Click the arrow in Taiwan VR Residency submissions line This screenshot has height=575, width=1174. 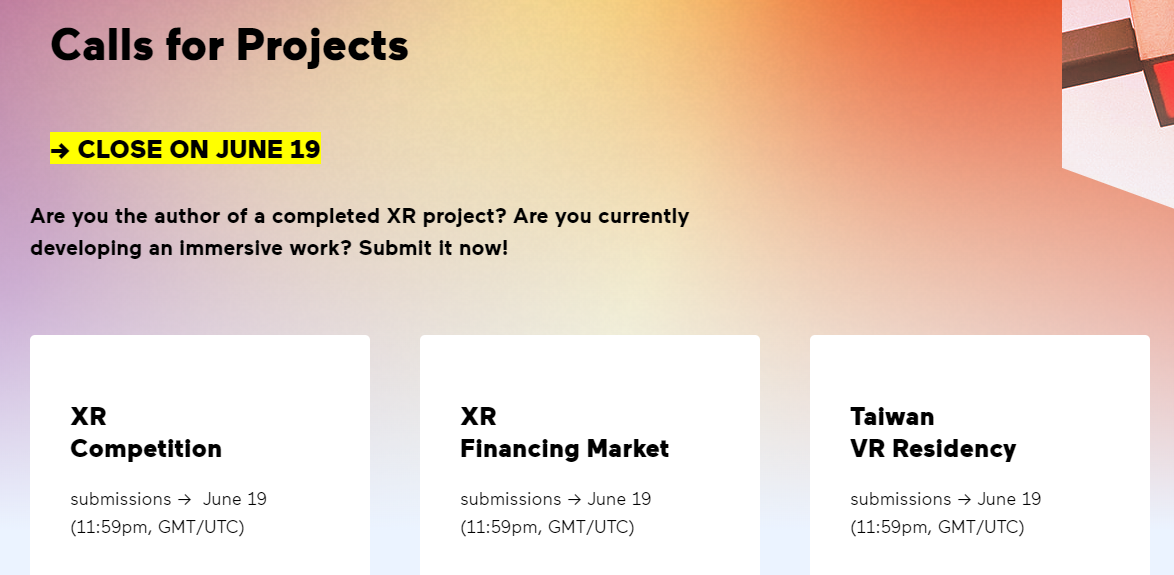click(x=964, y=499)
